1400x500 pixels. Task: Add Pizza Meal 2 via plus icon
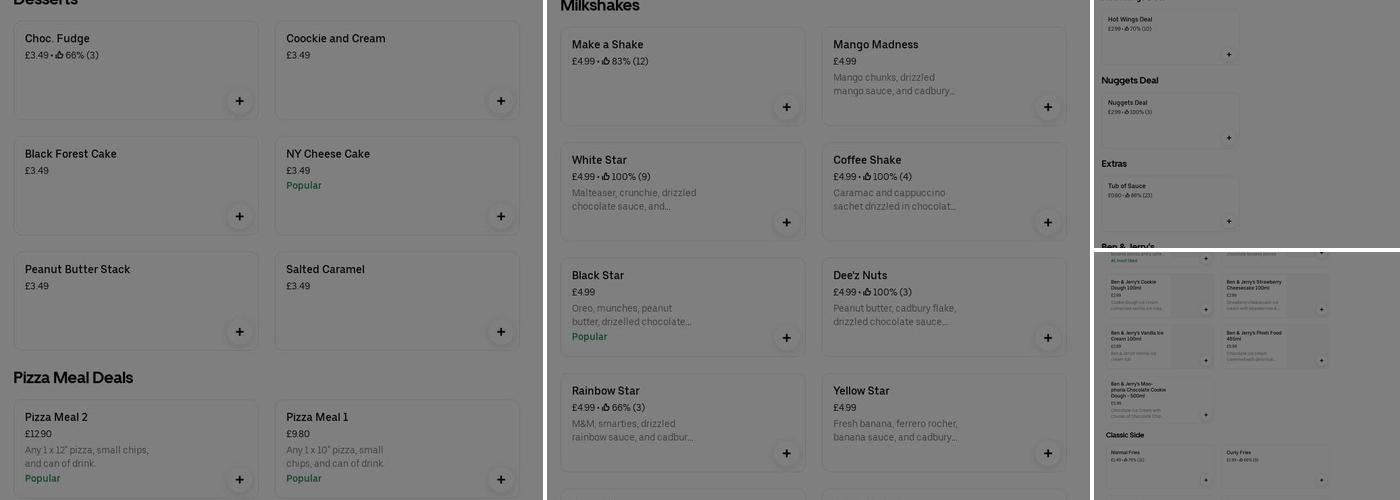point(239,480)
